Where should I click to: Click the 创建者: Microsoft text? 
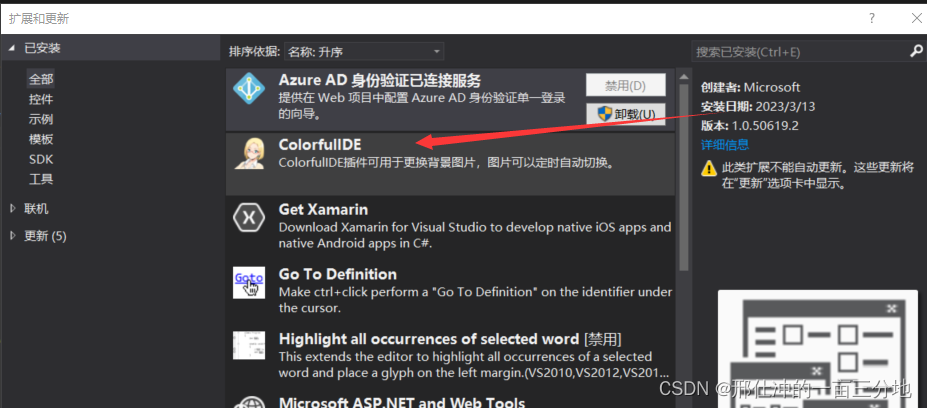(x=750, y=88)
